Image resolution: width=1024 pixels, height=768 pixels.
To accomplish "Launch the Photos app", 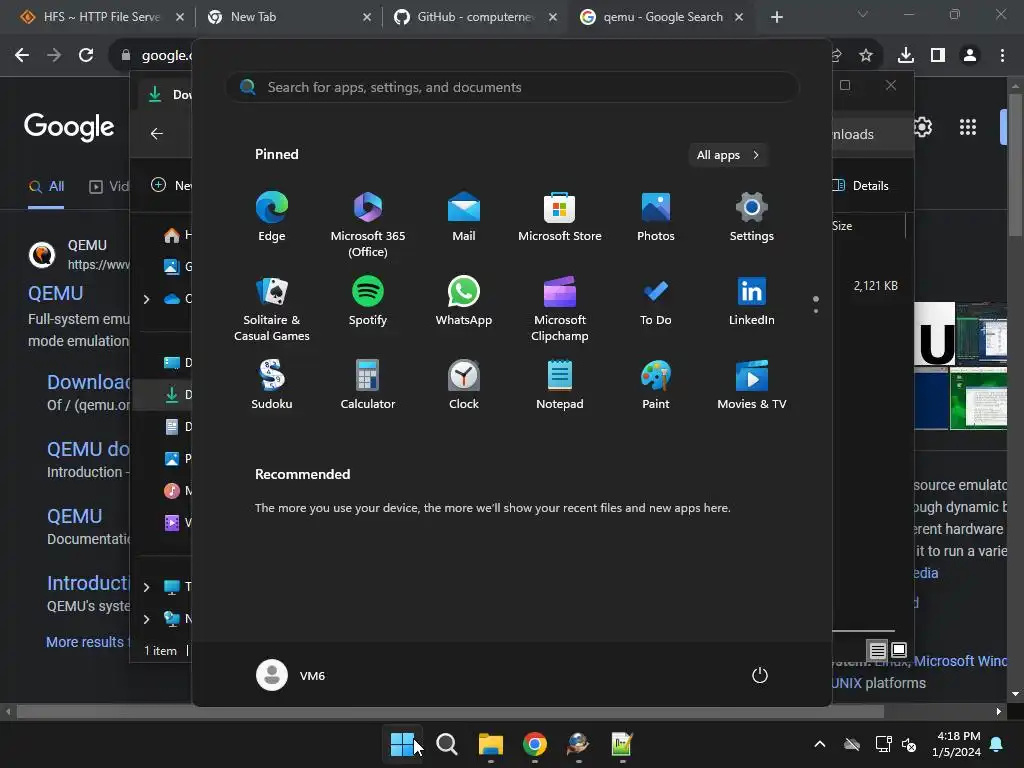I will [x=656, y=217].
